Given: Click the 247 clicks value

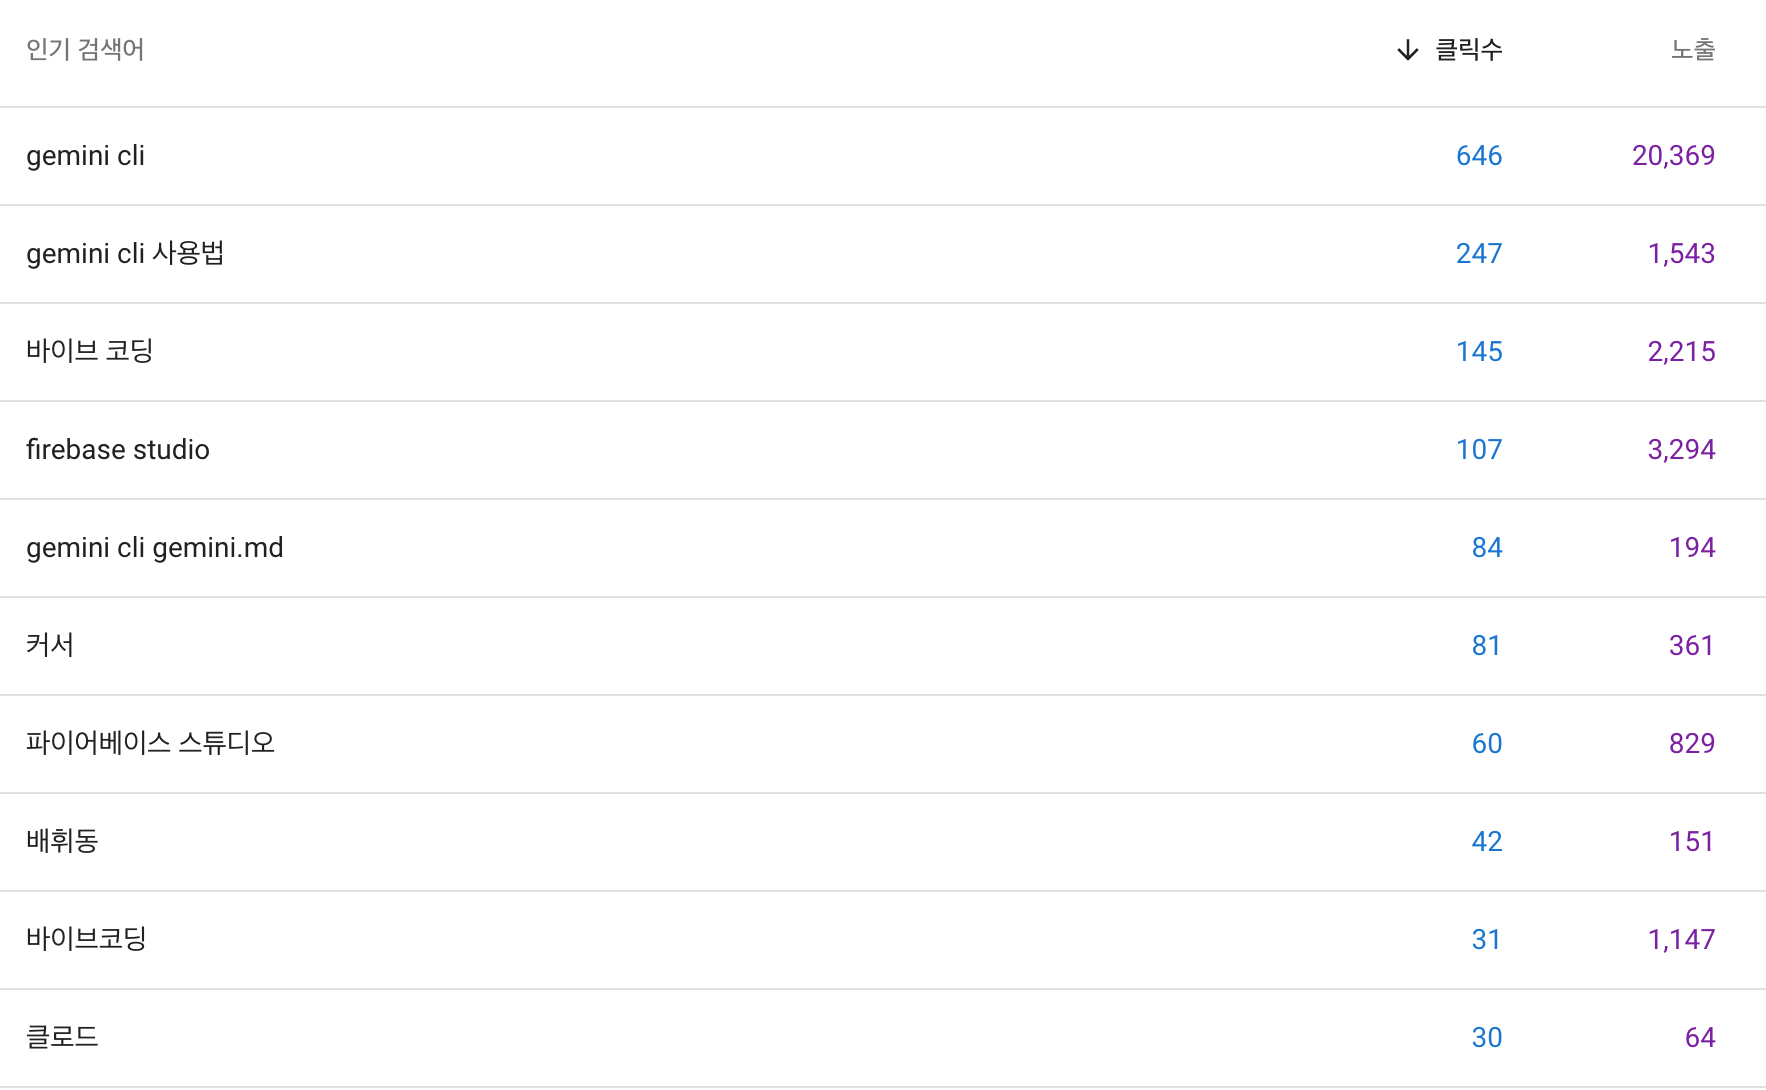Looking at the screenshot, I should coord(1479,254).
